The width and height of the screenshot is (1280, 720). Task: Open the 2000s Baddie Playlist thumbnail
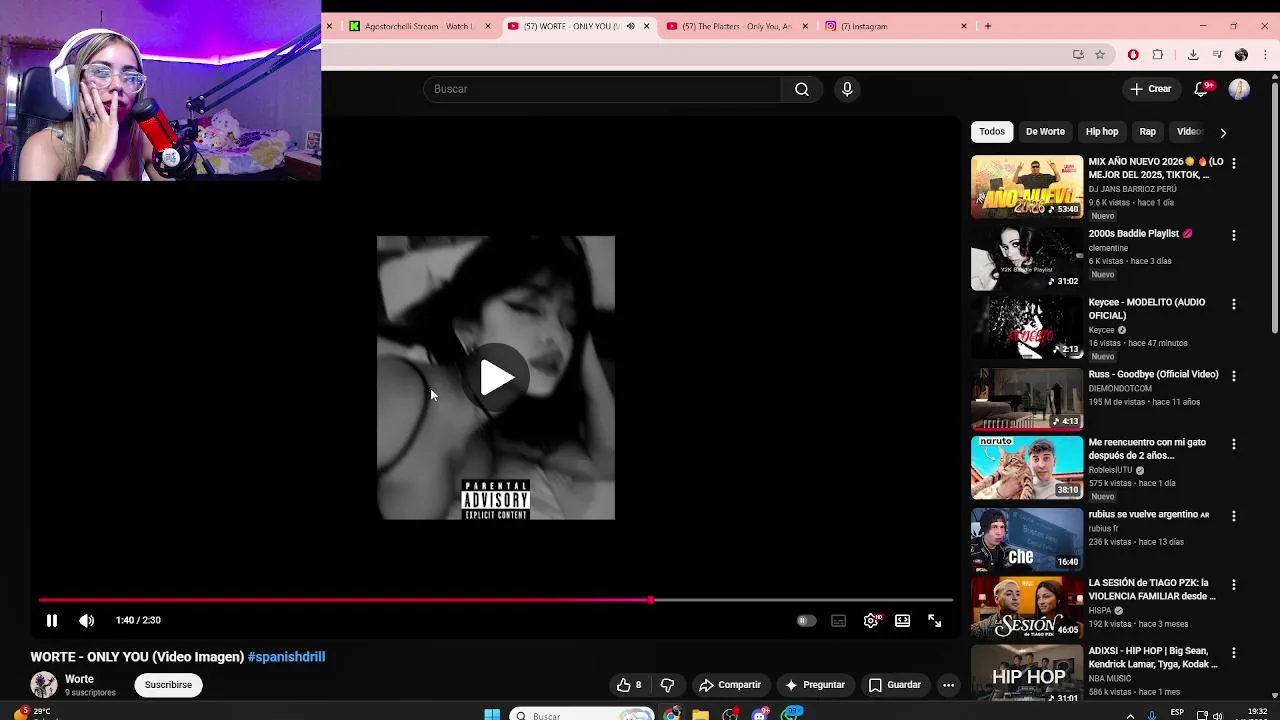click(x=1027, y=259)
